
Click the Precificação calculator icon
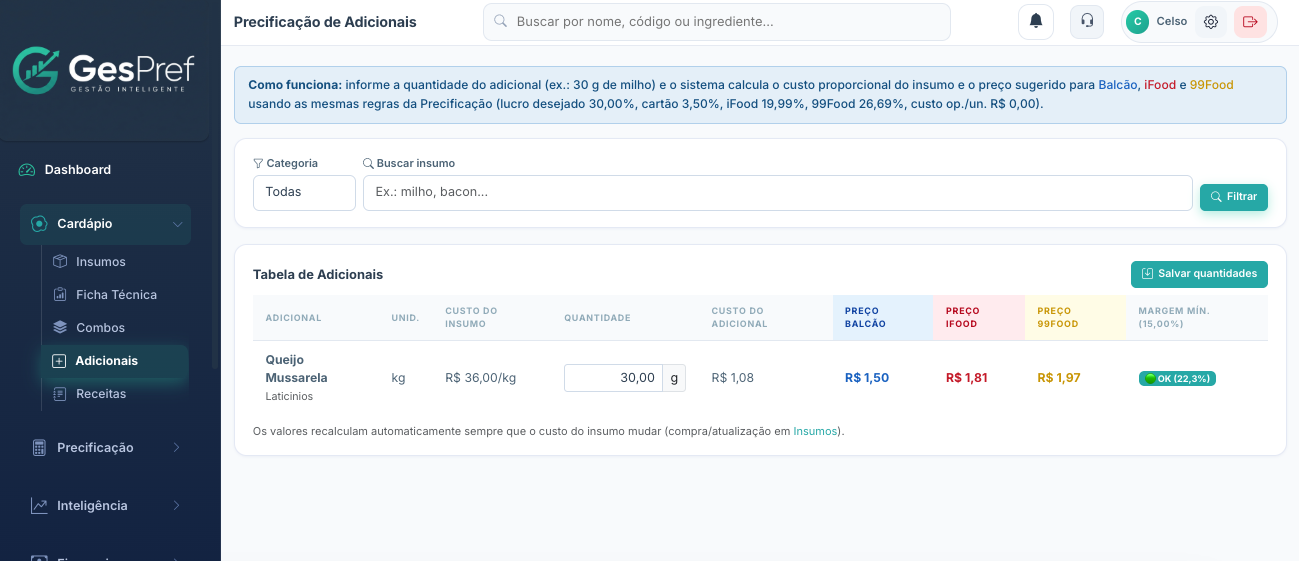point(39,448)
